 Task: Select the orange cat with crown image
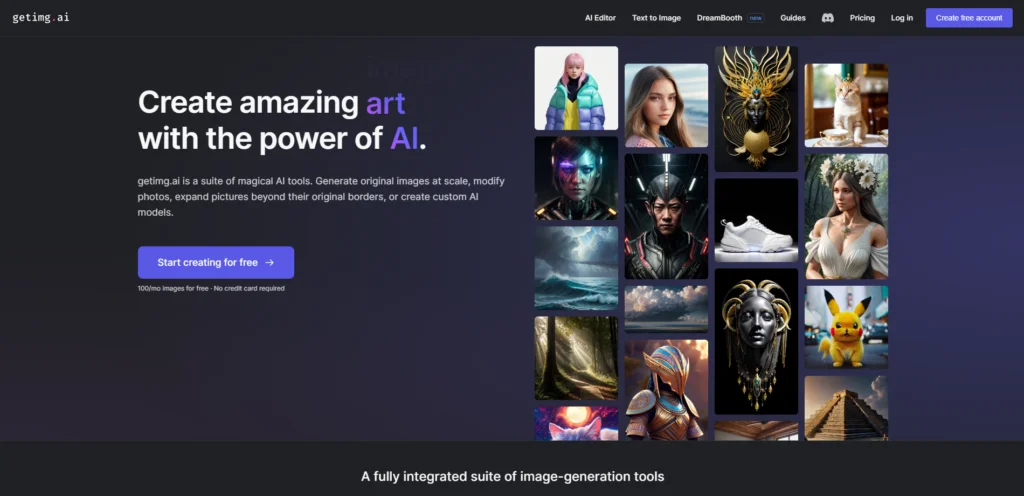tap(846, 105)
